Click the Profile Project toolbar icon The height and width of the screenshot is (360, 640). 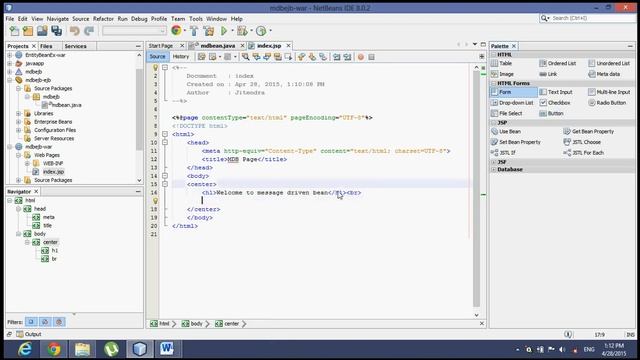261,31
